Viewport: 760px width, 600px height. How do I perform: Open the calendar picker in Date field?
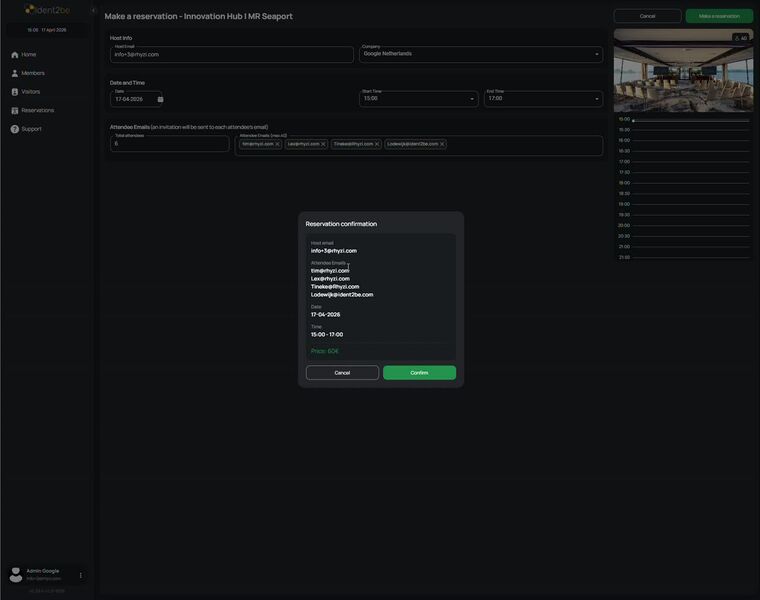[160, 99]
